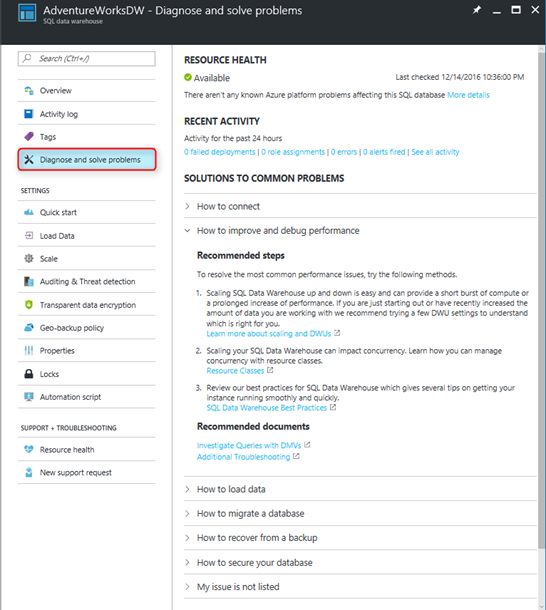Select Scale in settings
546x610 pixels.
(x=86, y=258)
